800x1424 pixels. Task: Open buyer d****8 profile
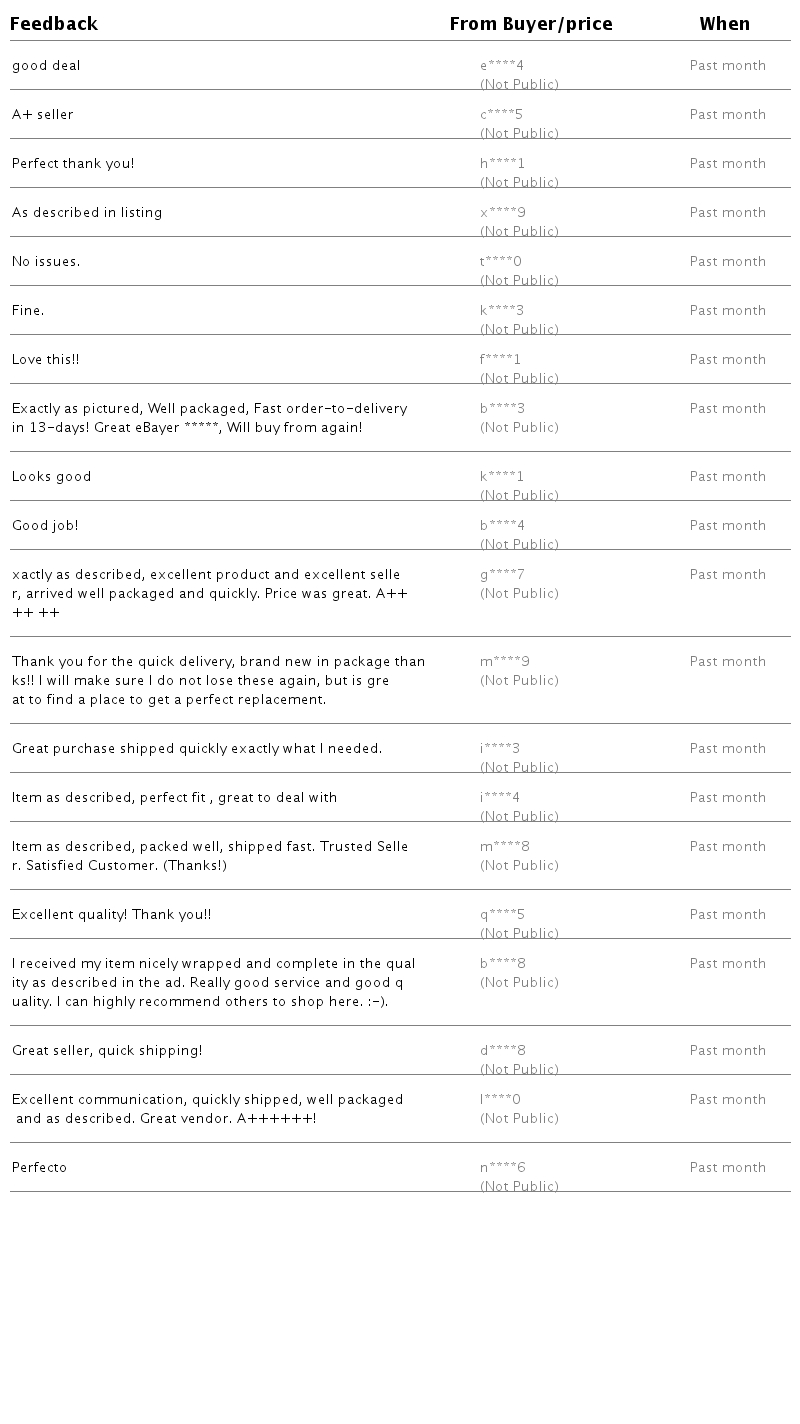tap(503, 1051)
